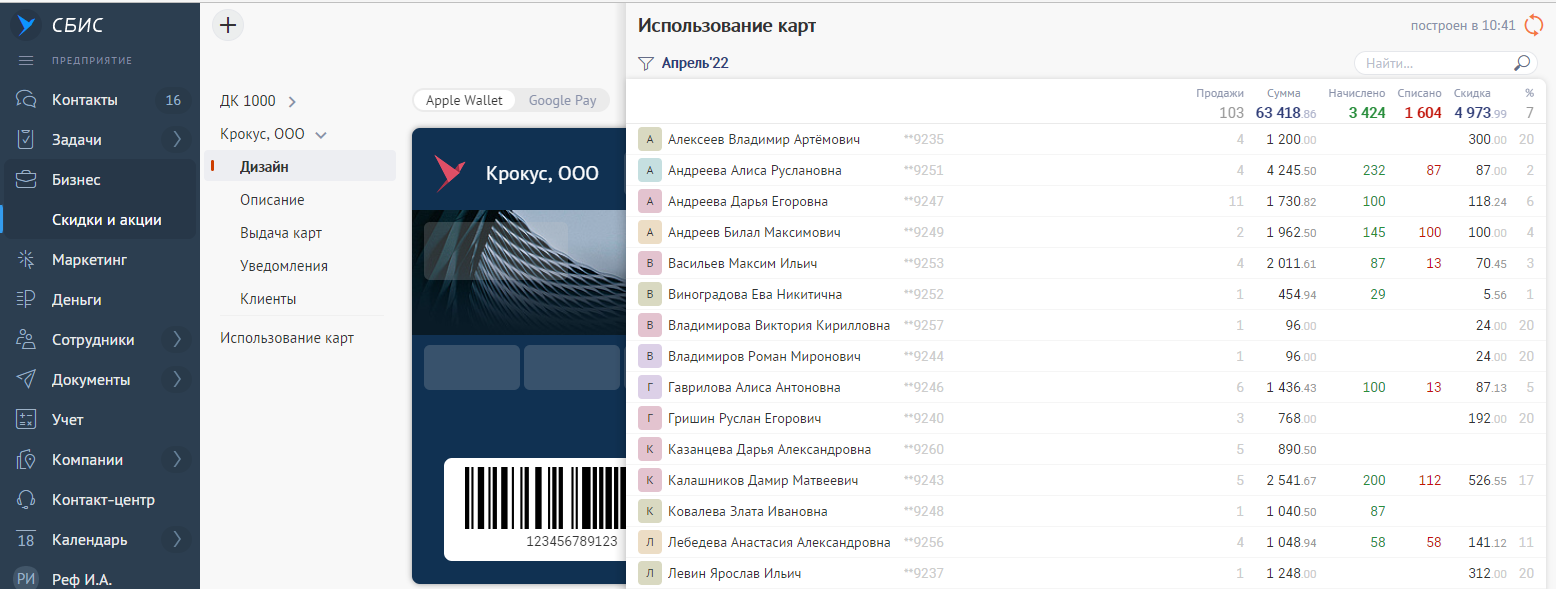
Task: Click the round plus add button
Action: point(228,26)
